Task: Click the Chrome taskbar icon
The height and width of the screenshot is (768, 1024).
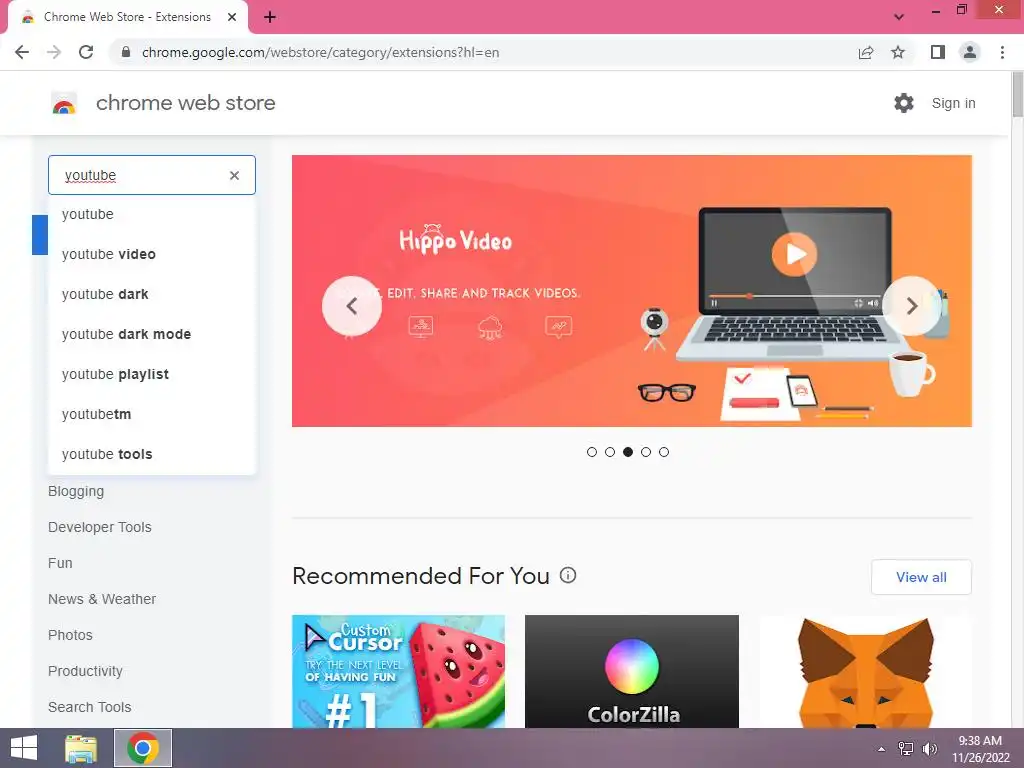Action: point(143,748)
